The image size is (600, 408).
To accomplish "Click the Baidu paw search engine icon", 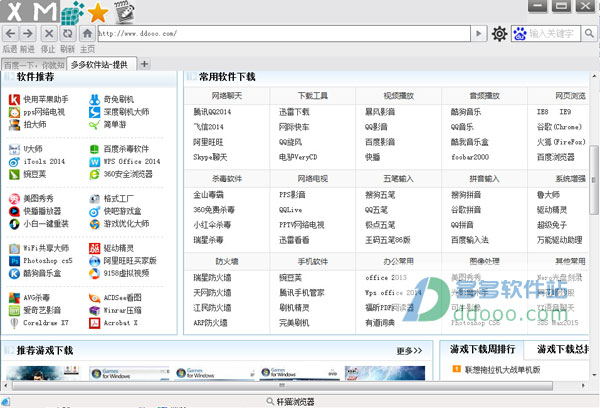I will (520, 34).
